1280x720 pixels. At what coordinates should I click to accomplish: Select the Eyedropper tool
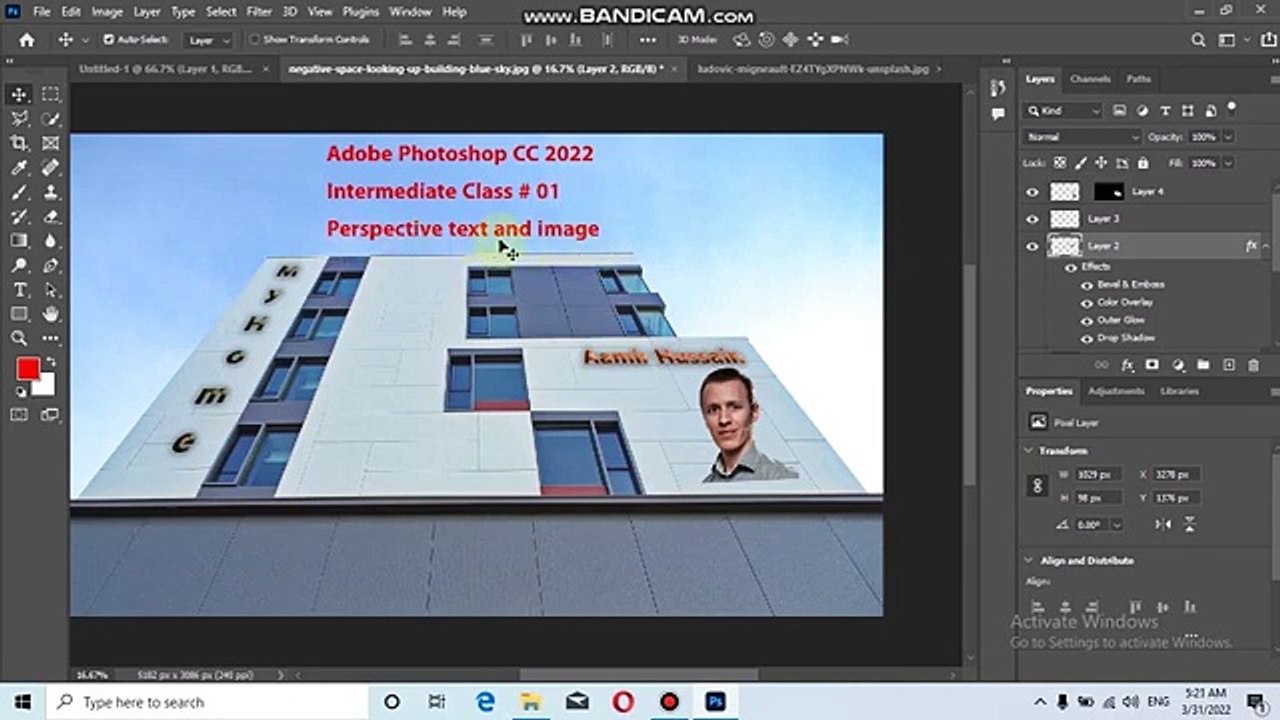pyautogui.click(x=19, y=168)
